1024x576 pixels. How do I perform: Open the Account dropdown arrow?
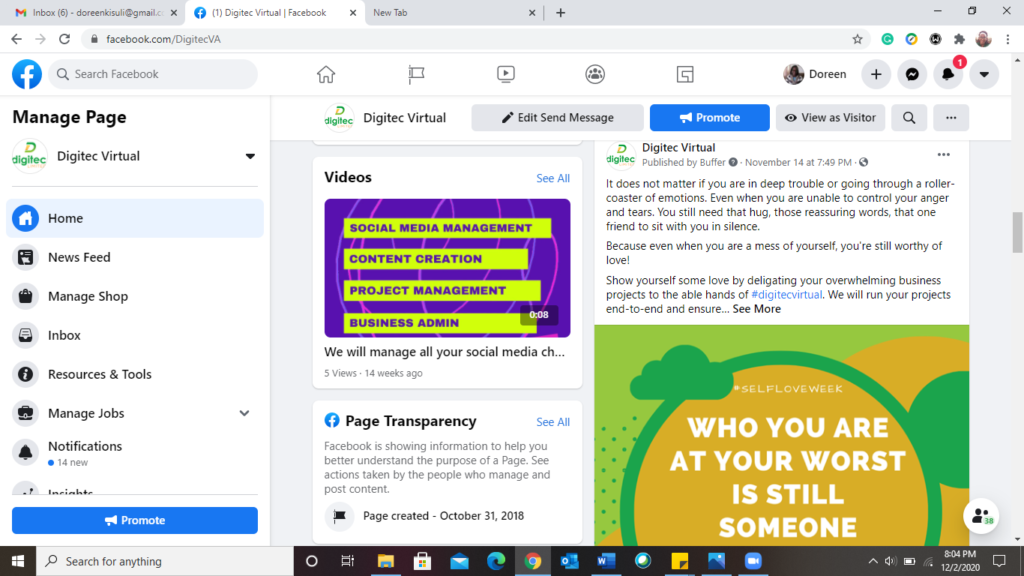[x=984, y=74]
